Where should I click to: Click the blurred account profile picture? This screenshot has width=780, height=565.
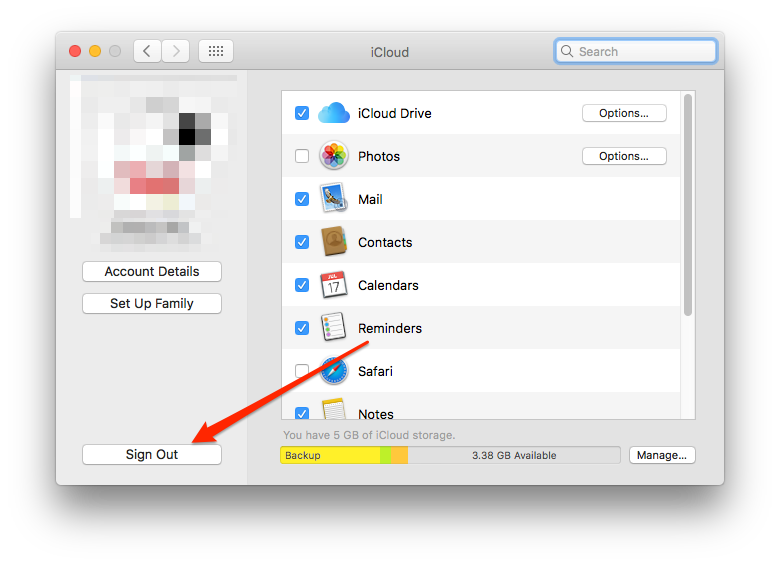(x=153, y=147)
